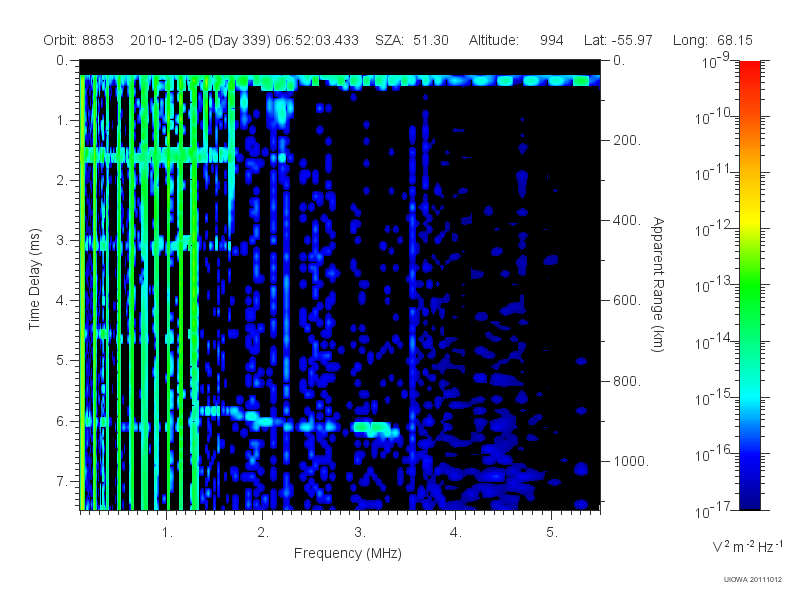Image resolution: width=800 pixels, height=600 pixels.
Task: Click the apparent range tick '400.'
Action: coord(627,220)
